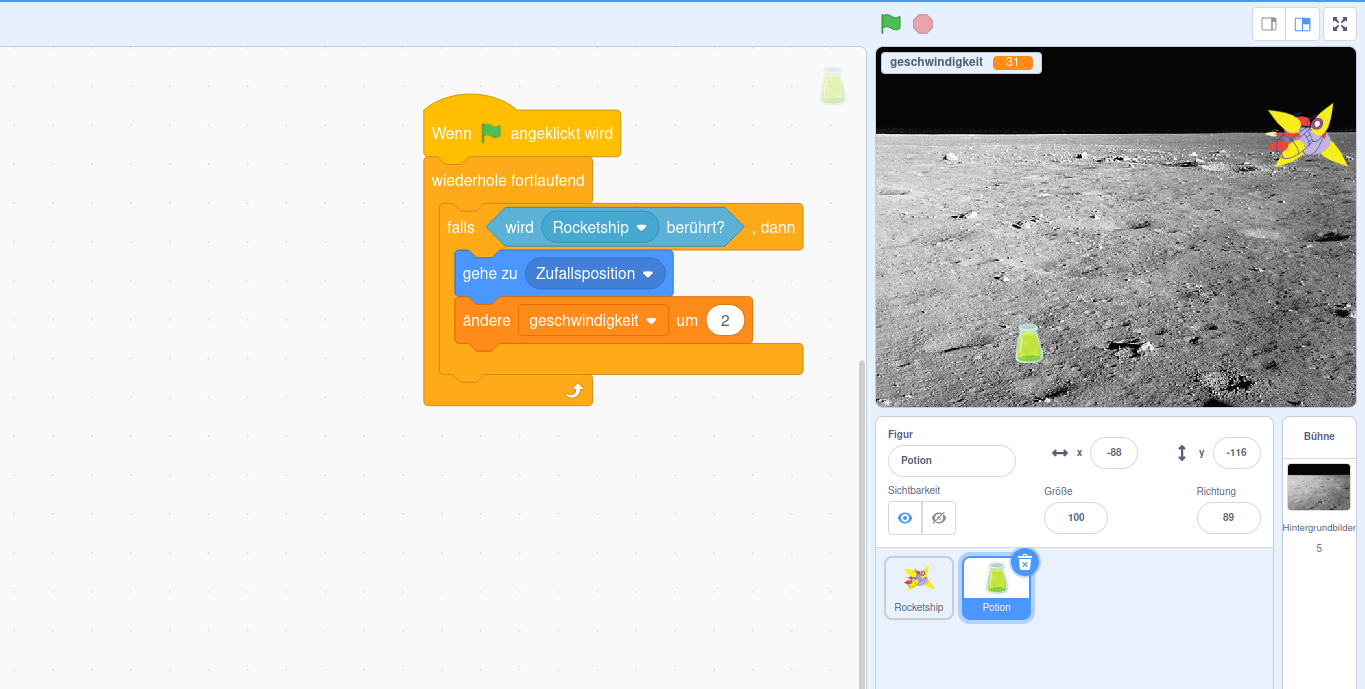Enter full screen stage mode
The height and width of the screenshot is (689, 1365).
(1340, 24)
